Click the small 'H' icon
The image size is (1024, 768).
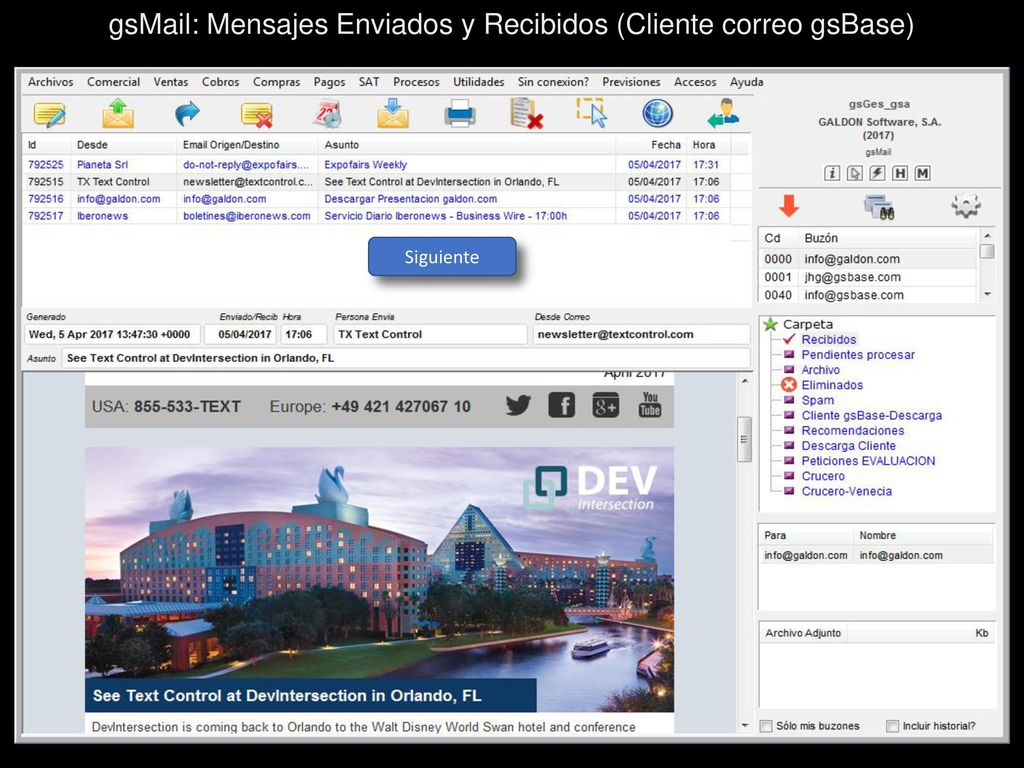[900, 173]
